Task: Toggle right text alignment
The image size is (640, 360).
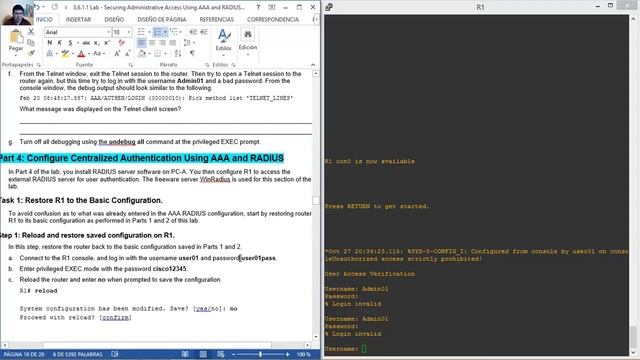Action: point(162,42)
